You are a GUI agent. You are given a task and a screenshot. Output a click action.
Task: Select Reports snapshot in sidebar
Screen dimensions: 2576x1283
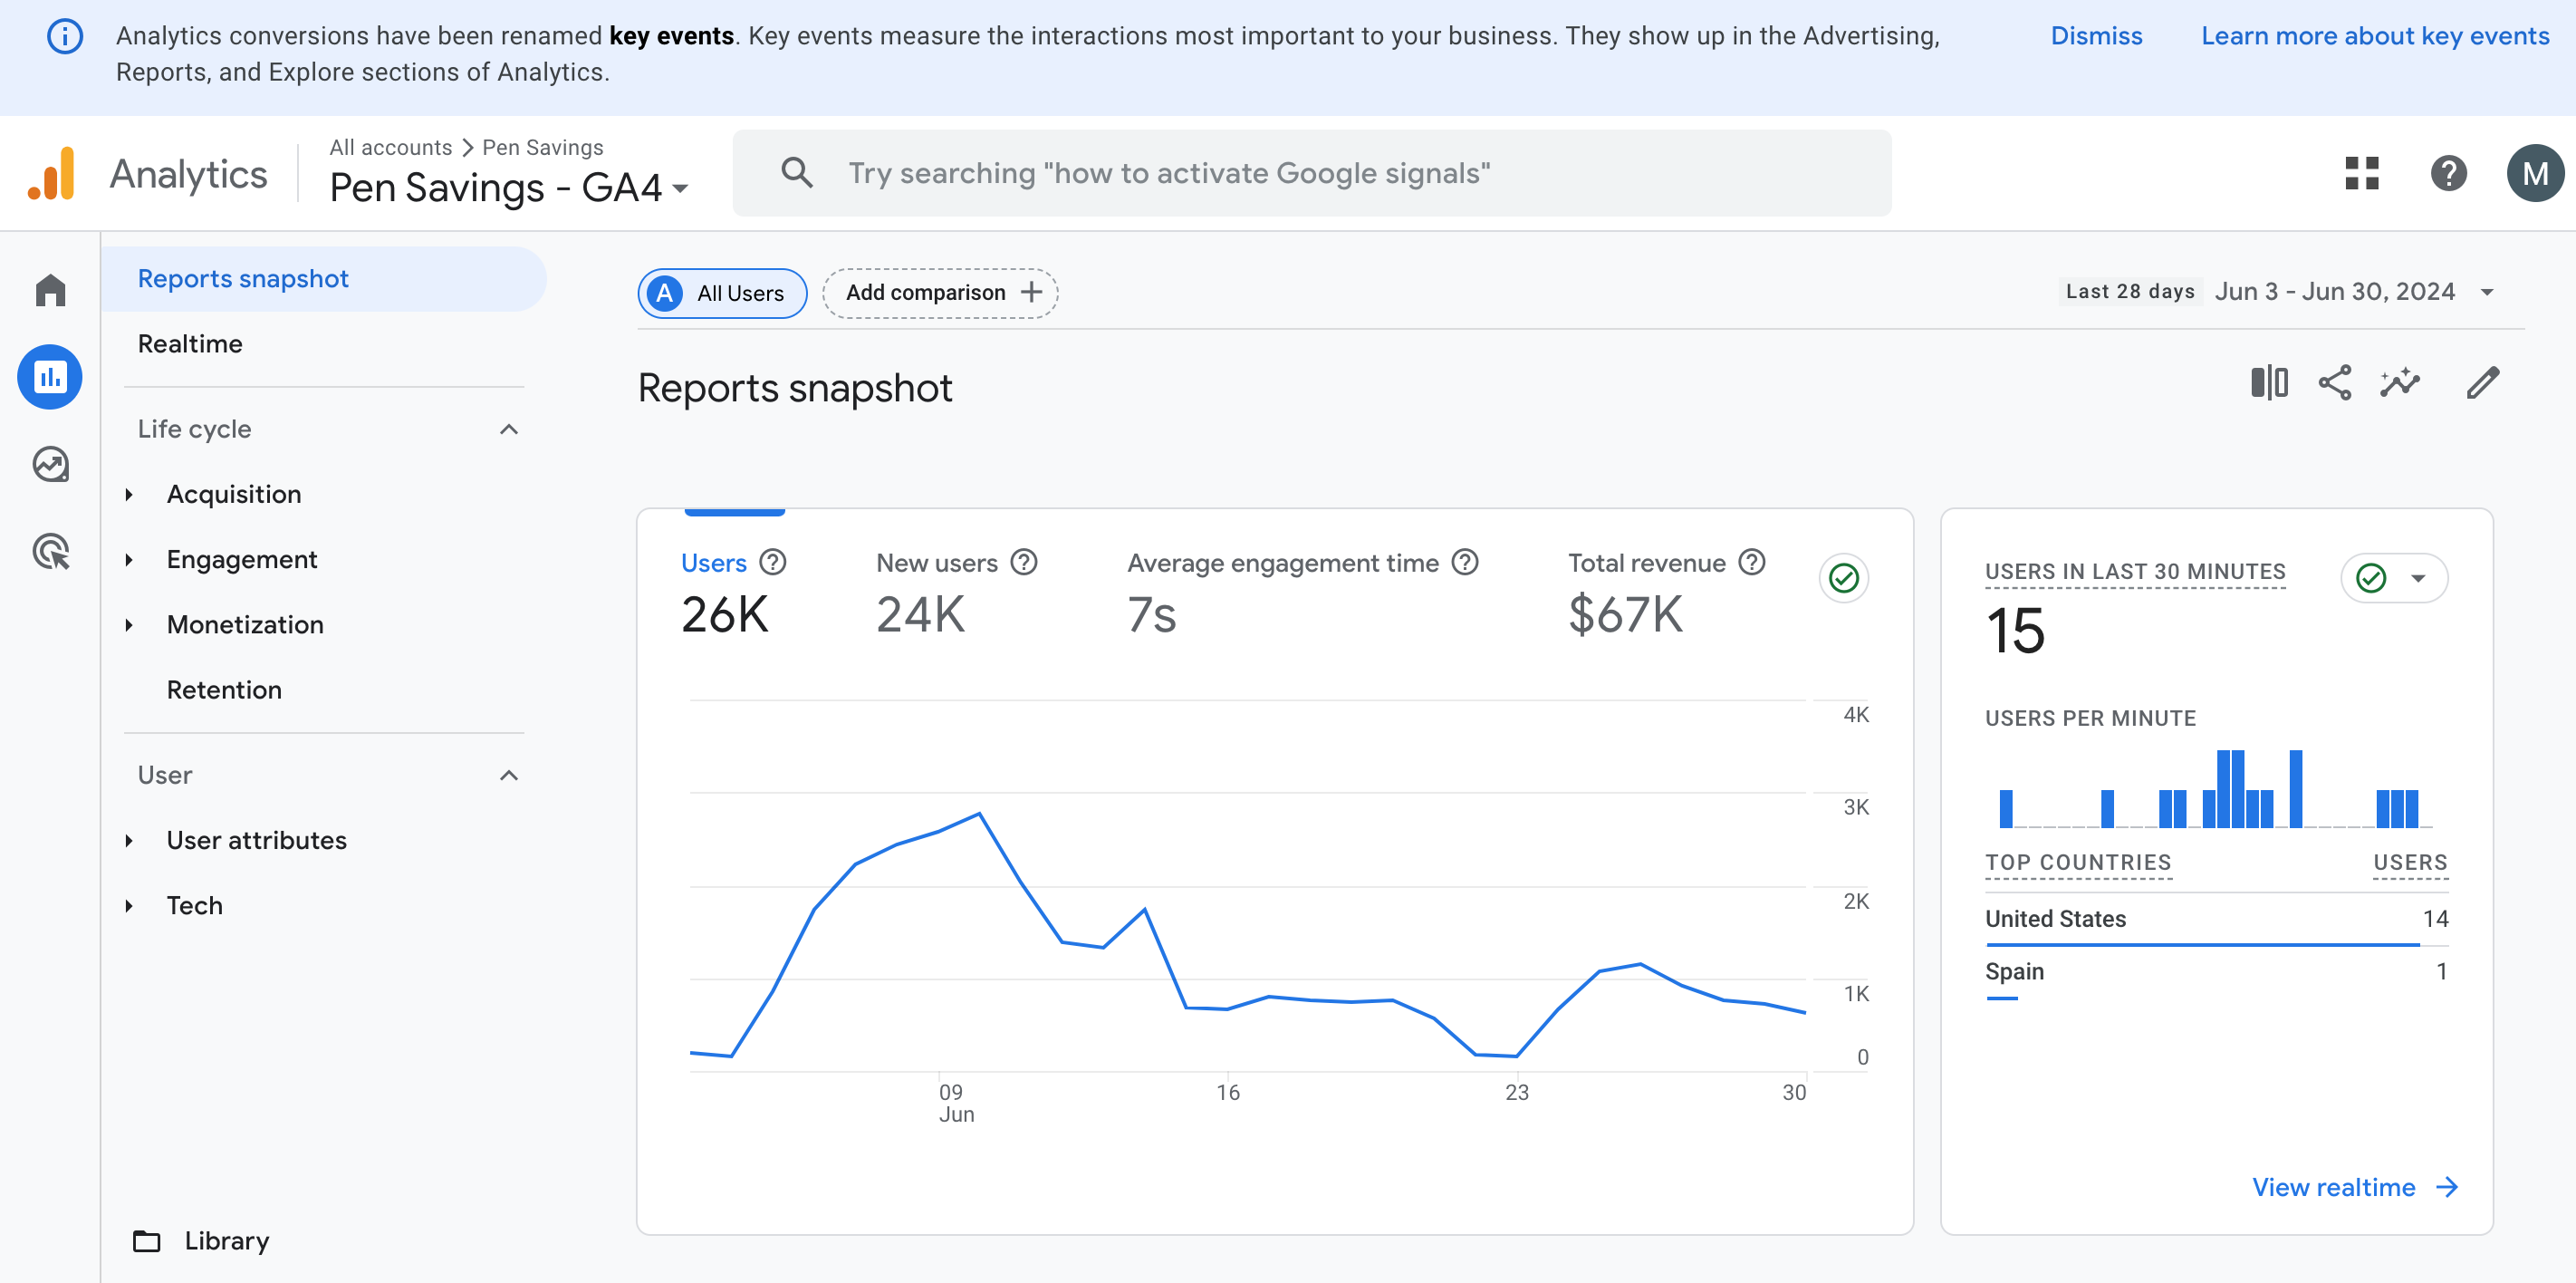[x=324, y=279]
